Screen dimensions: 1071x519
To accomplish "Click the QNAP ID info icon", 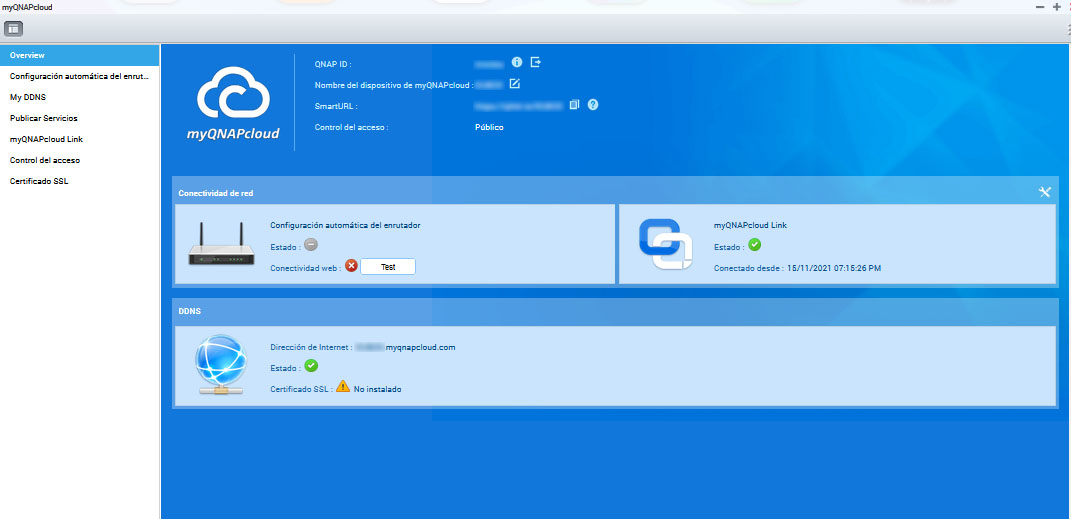I will coord(517,62).
